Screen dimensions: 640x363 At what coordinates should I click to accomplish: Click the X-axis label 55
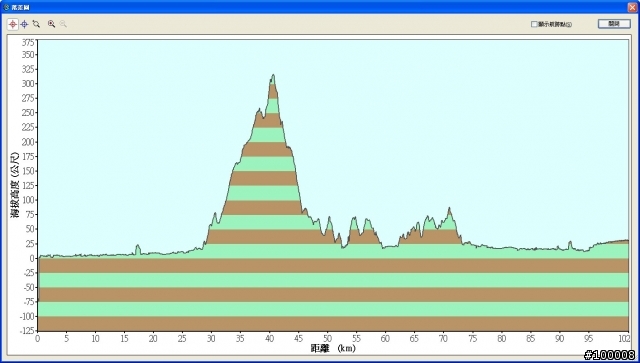pos(356,339)
